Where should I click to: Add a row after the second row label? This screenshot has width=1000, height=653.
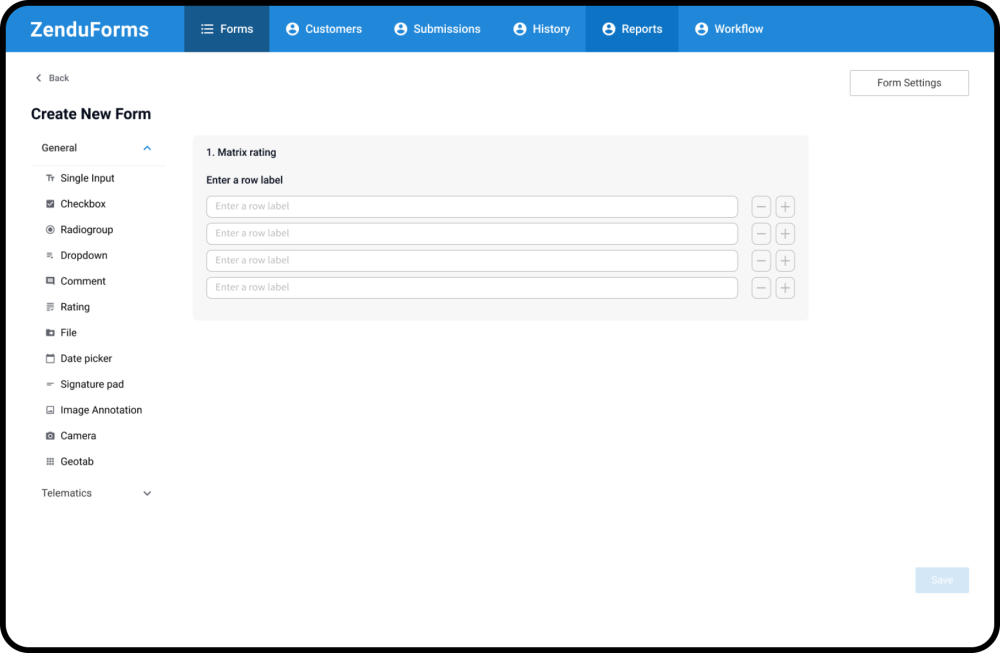tap(785, 234)
